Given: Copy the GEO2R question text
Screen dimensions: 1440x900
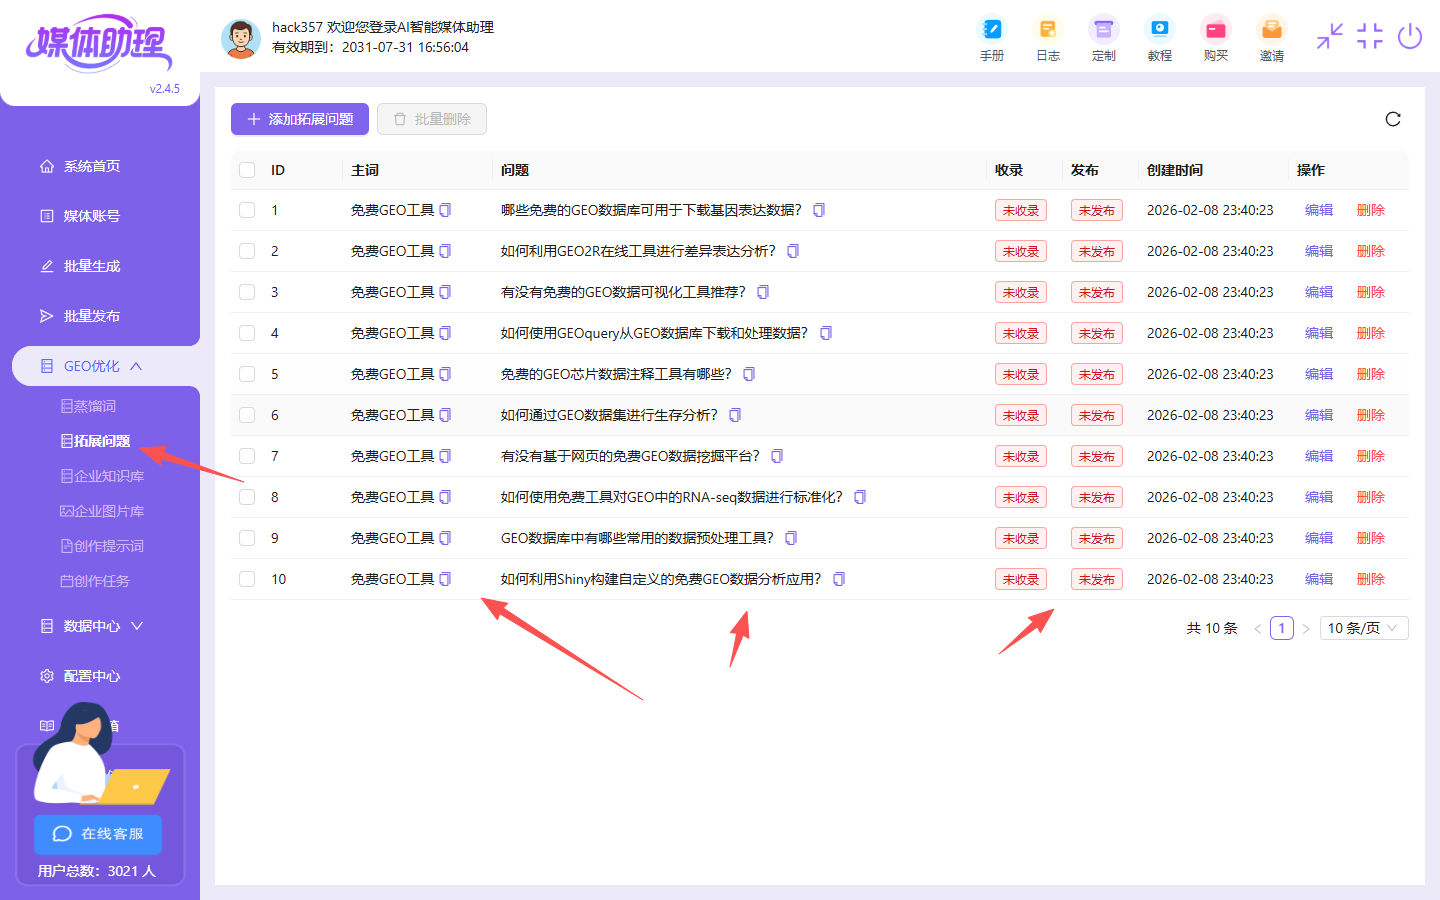Looking at the screenshot, I should coord(793,251).
